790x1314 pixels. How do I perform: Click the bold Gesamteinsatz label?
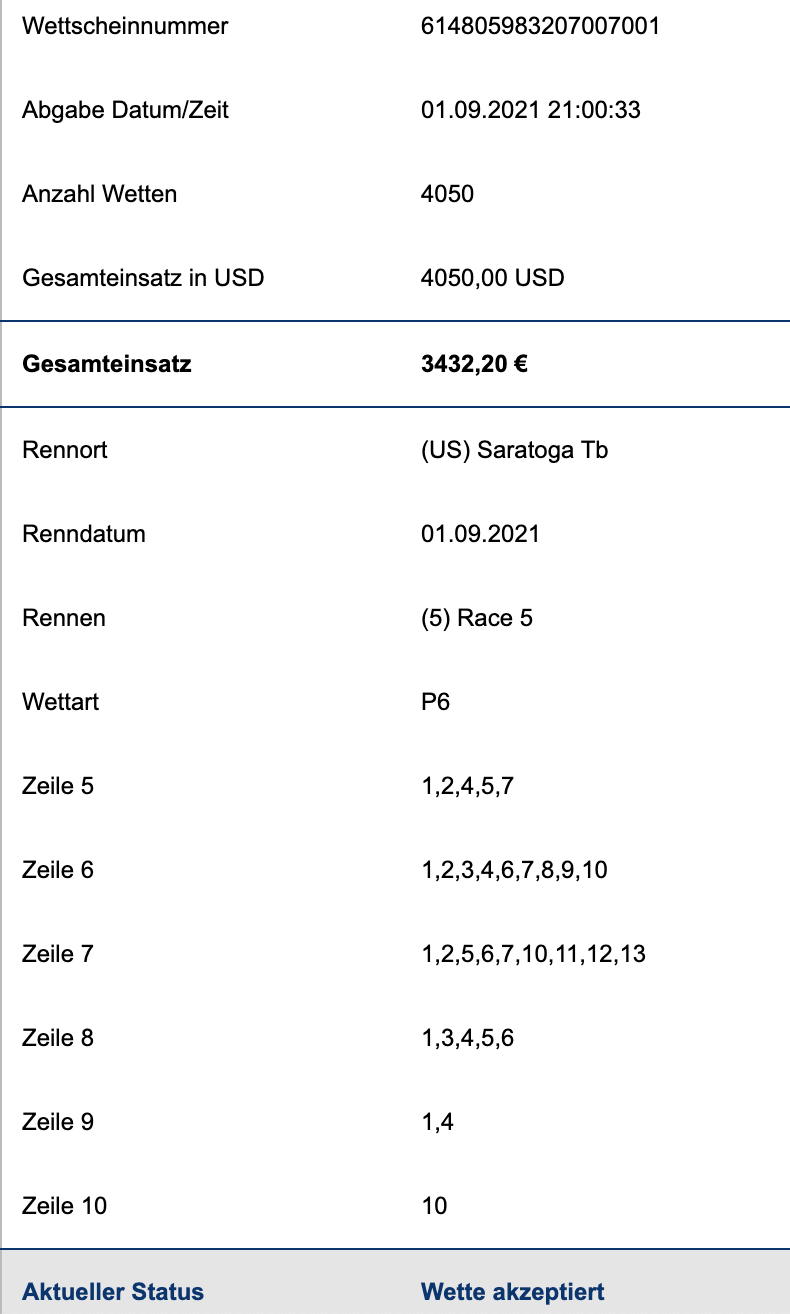107,364
